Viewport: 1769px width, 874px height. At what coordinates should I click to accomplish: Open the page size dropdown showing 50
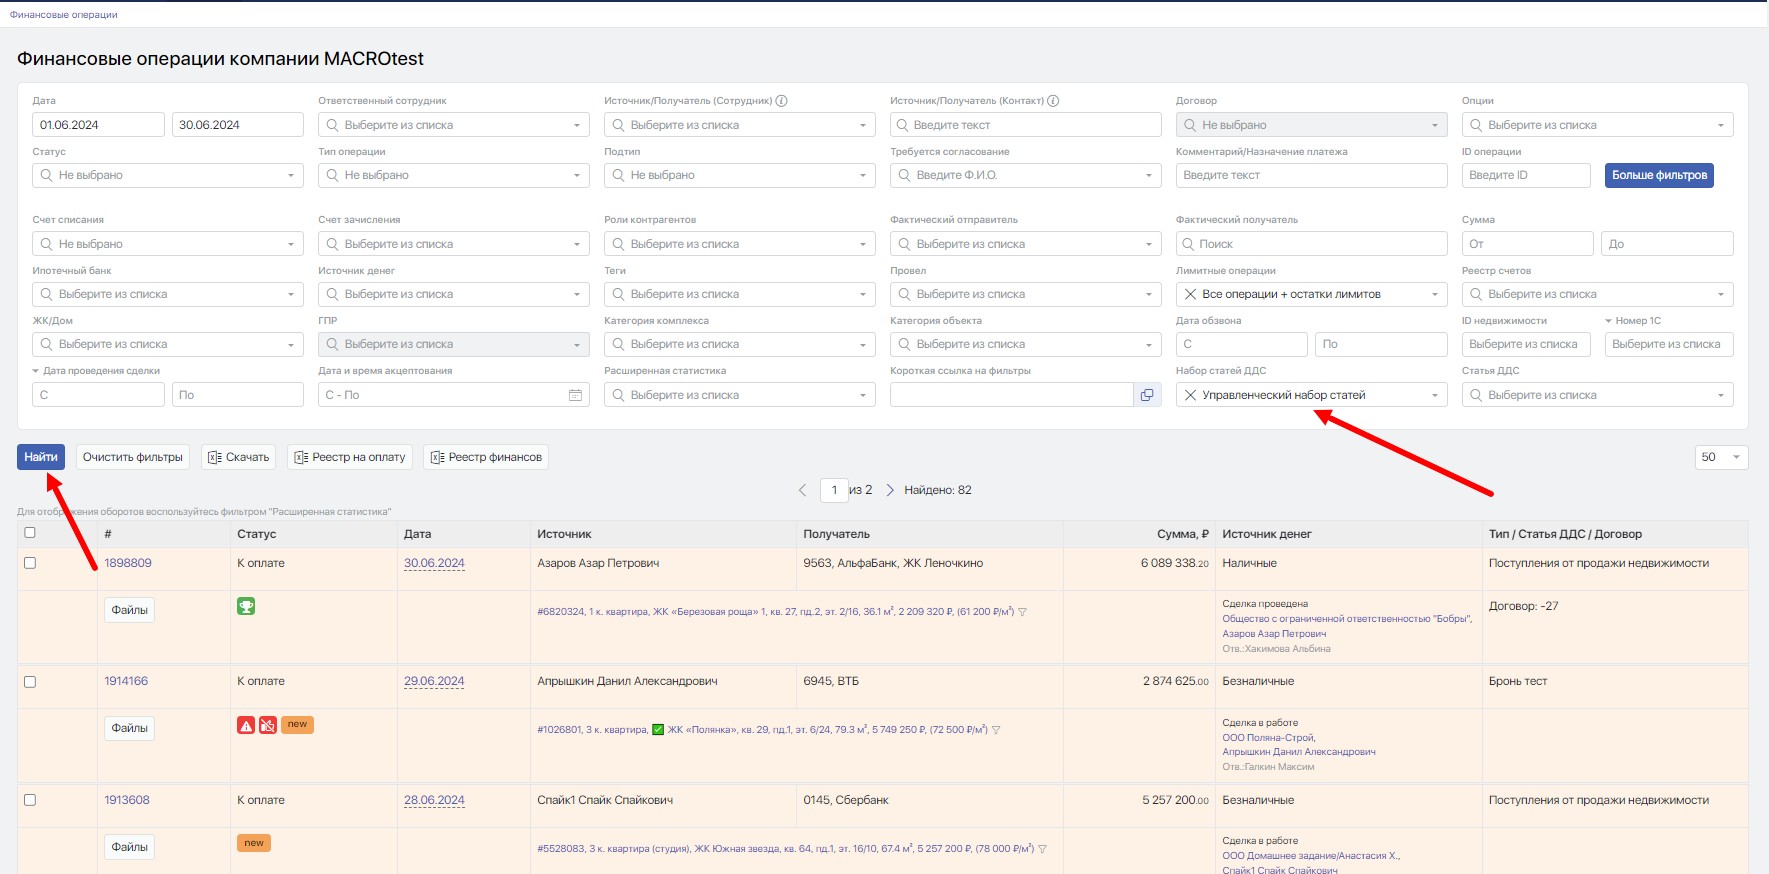coord(1721,457)
